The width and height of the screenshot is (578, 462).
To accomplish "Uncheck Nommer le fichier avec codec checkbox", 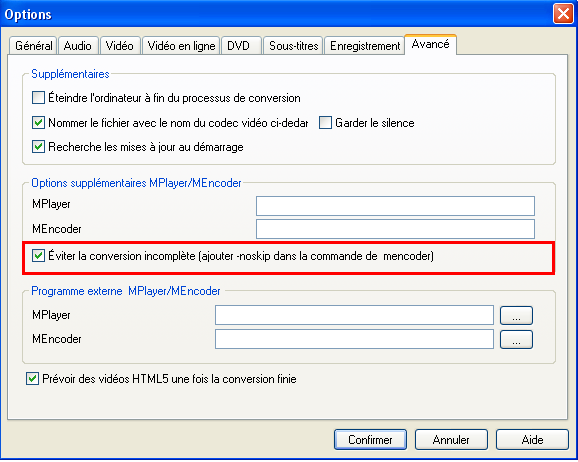I will (38, 122).
